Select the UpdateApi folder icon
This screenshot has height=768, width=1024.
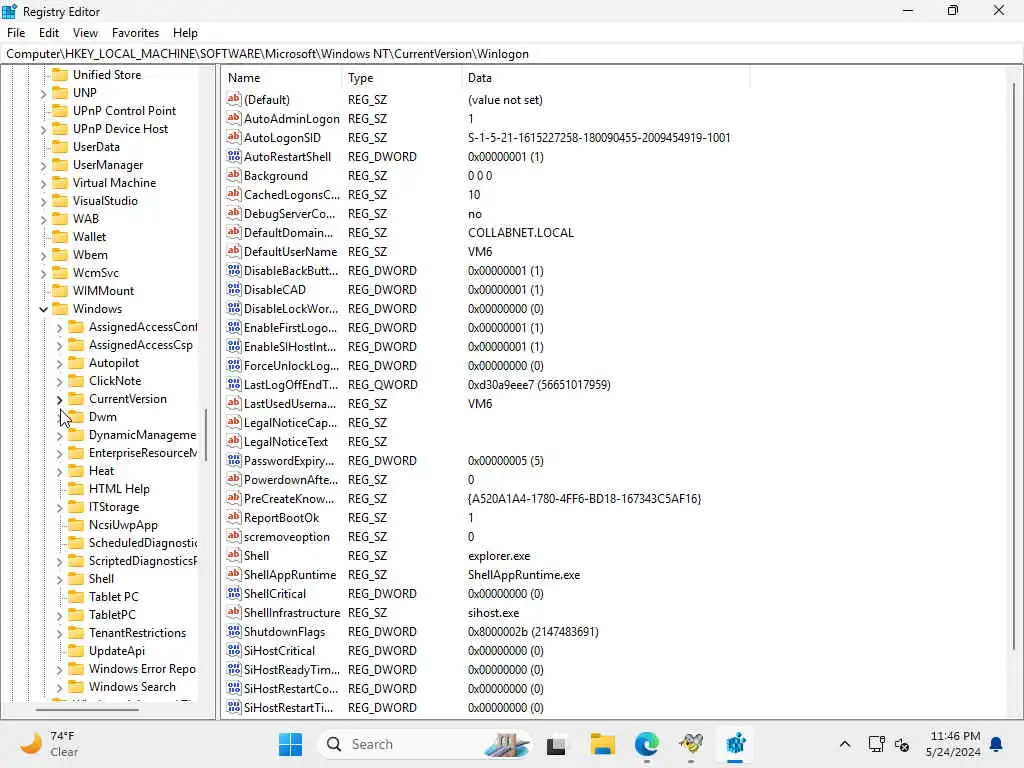pyautogui.click(x=76, y=650)
